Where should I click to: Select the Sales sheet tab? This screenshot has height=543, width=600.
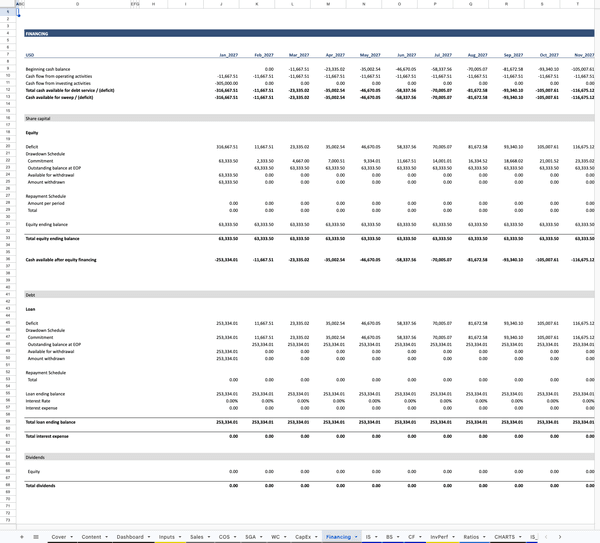tap(197, 537)
